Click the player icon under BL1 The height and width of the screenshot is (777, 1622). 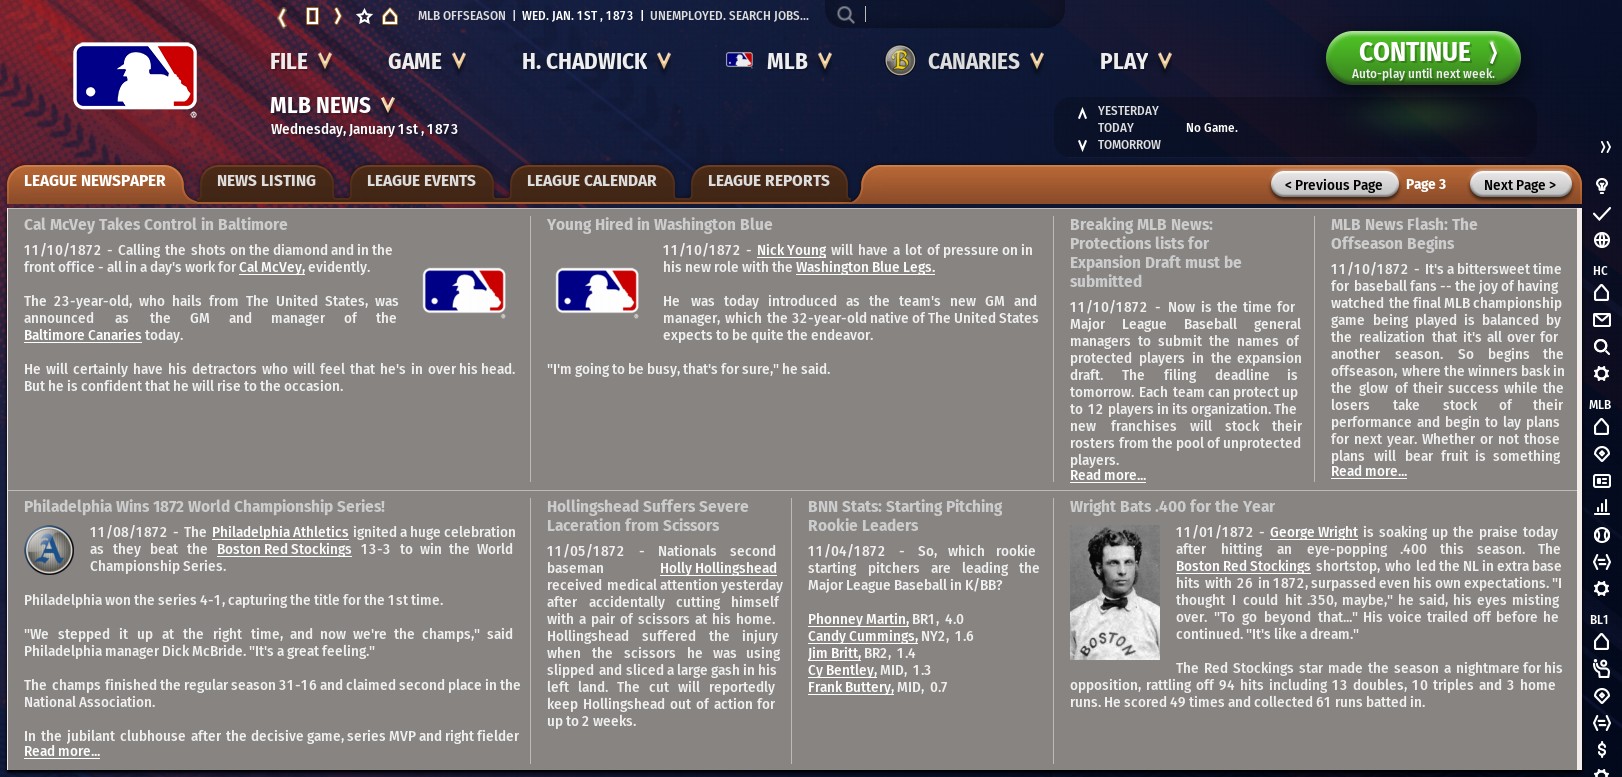tap(1601, 669)
